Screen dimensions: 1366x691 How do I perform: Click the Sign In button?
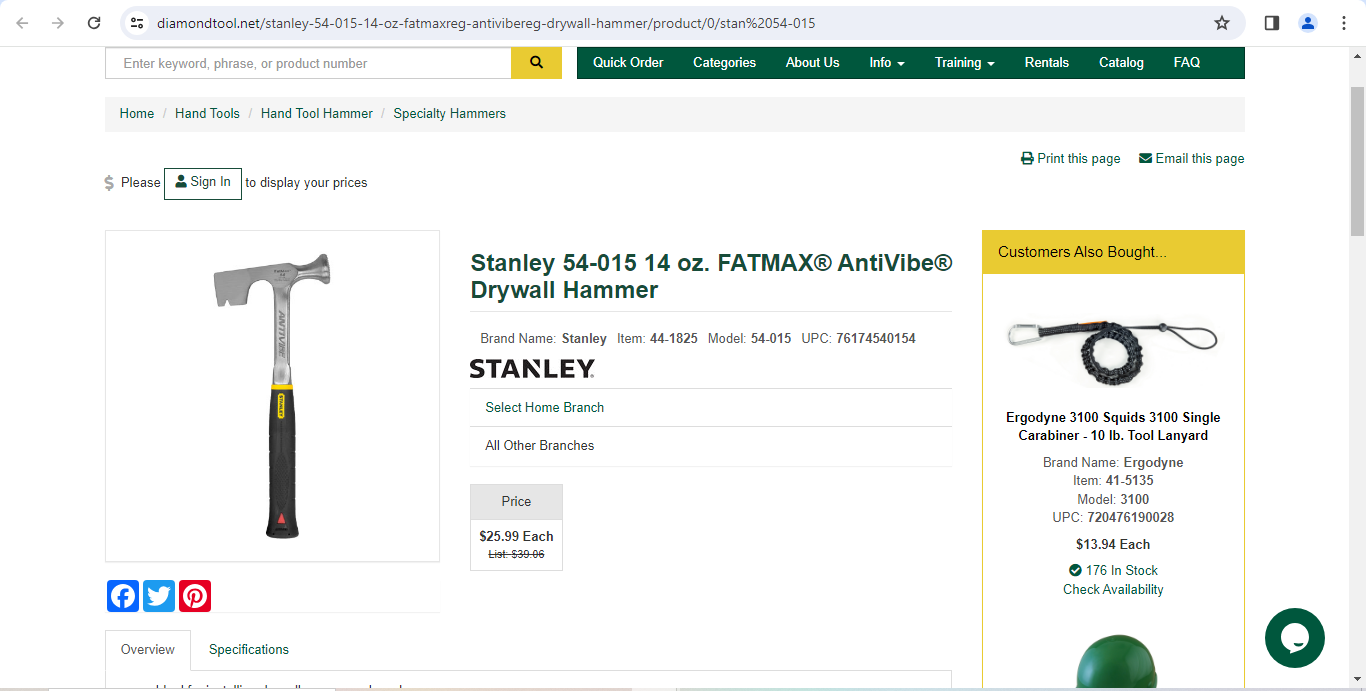tap(203, 183)
